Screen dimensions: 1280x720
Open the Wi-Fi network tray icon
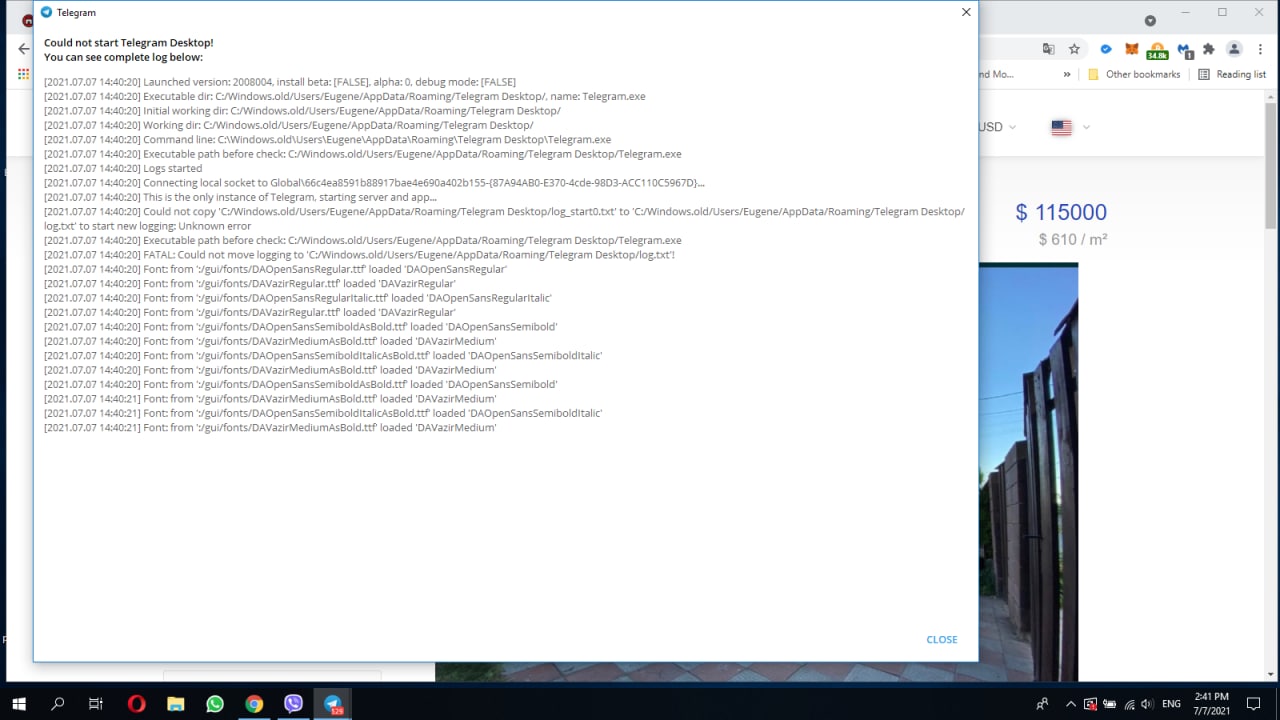point(1128,704)
